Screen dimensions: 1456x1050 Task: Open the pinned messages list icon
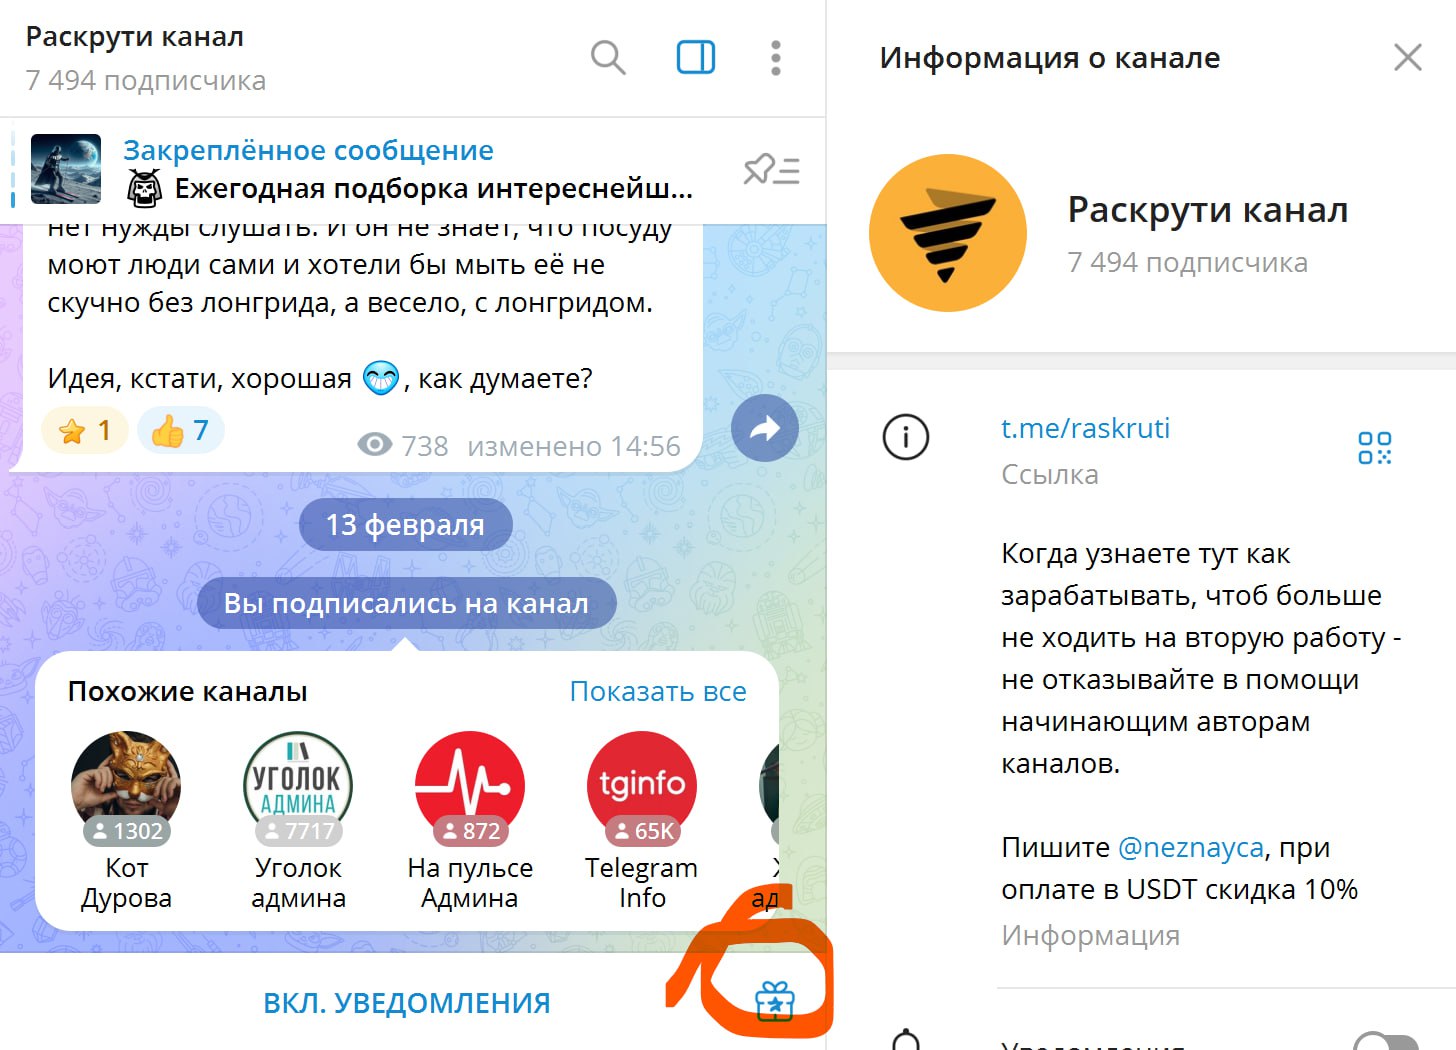[771, 170]
